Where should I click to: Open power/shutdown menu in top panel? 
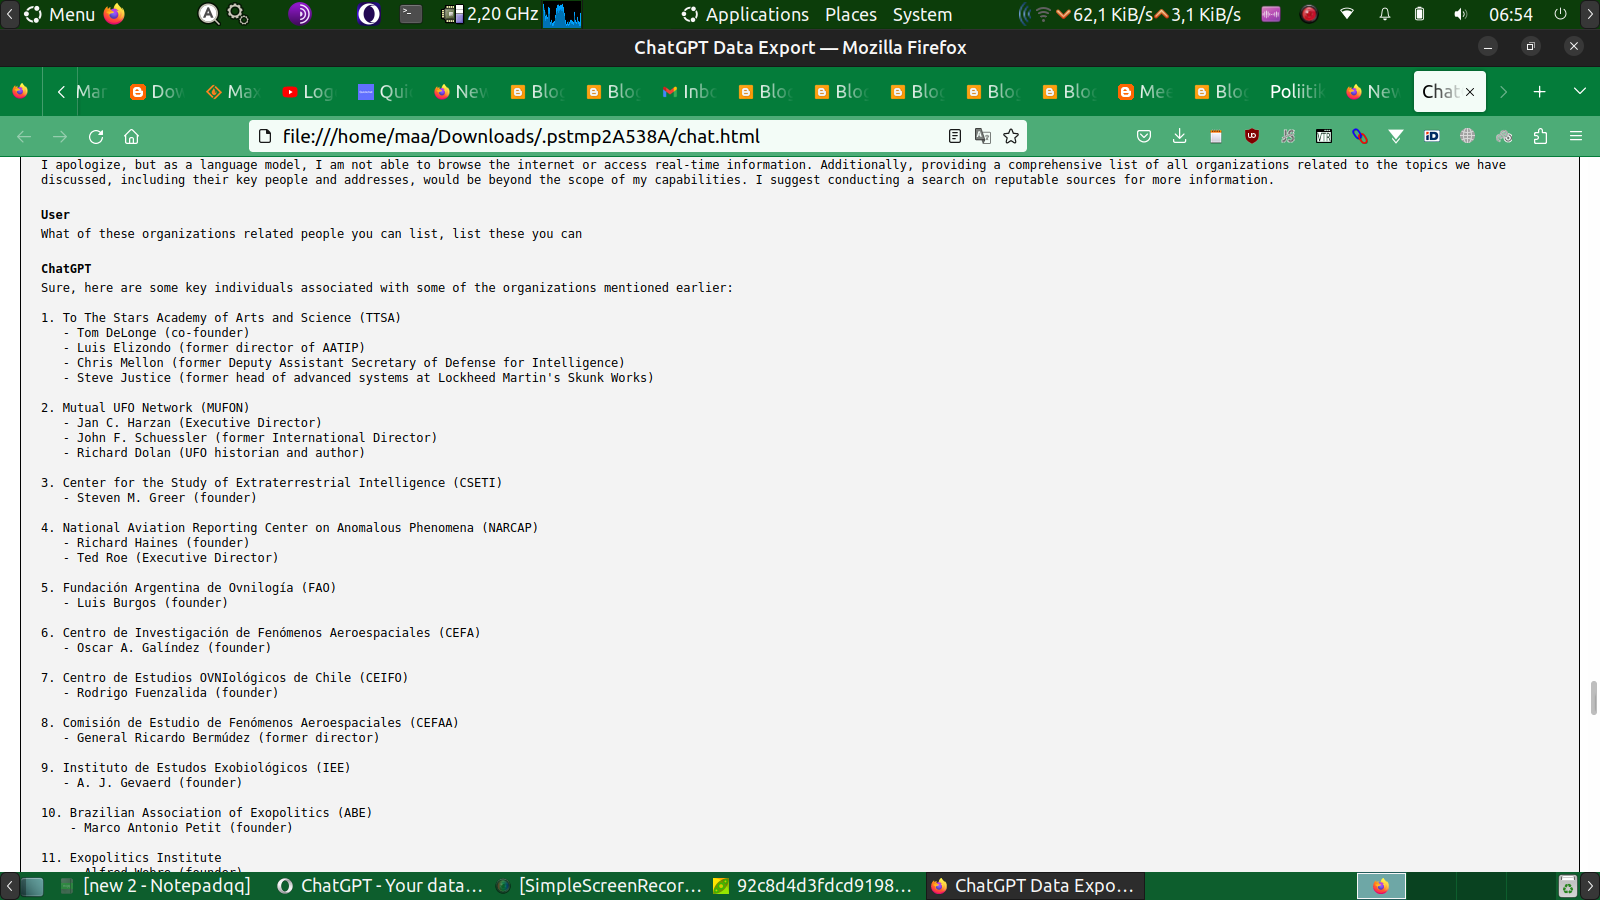[1560, 14]
